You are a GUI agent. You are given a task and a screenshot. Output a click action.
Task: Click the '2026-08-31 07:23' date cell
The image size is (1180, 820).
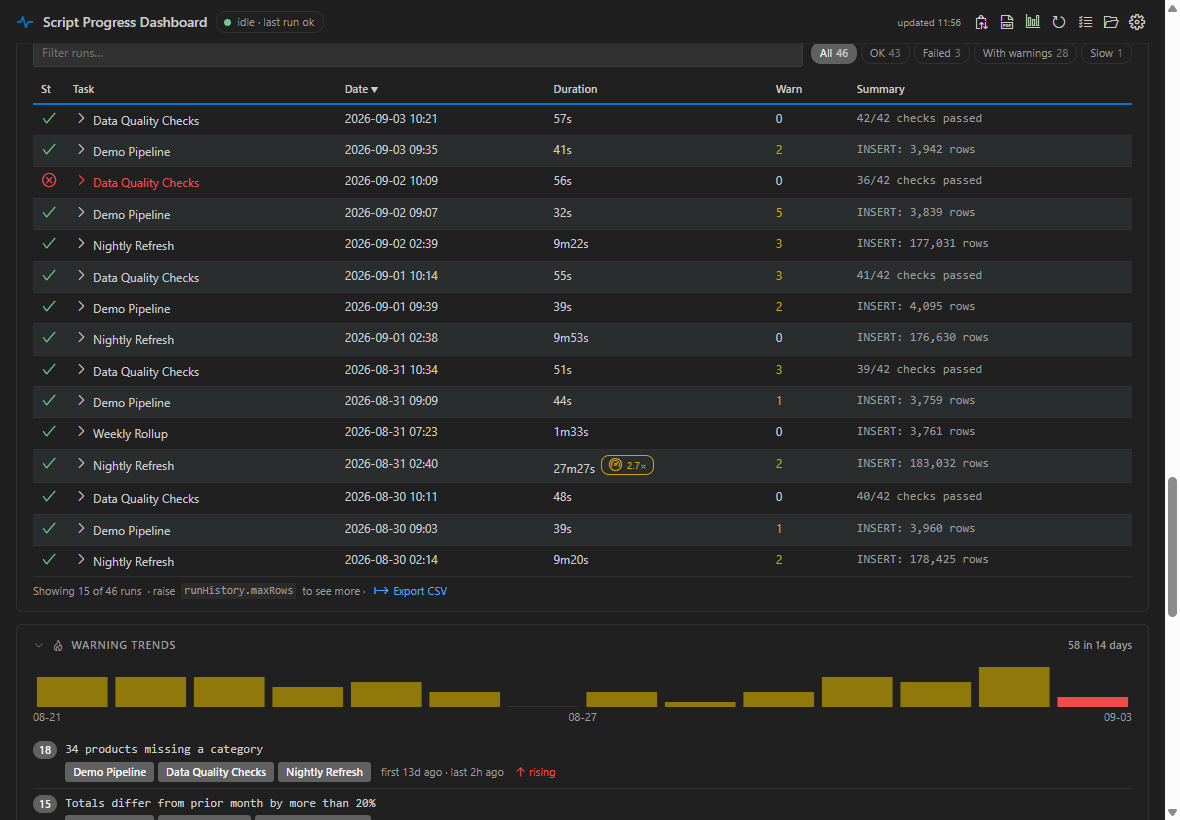click(391, 432)
